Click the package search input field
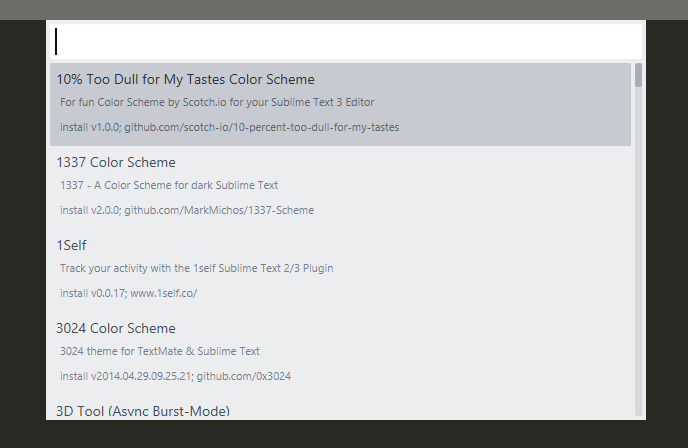The height and width of the screenshot is (448, 688). (344, 41)
